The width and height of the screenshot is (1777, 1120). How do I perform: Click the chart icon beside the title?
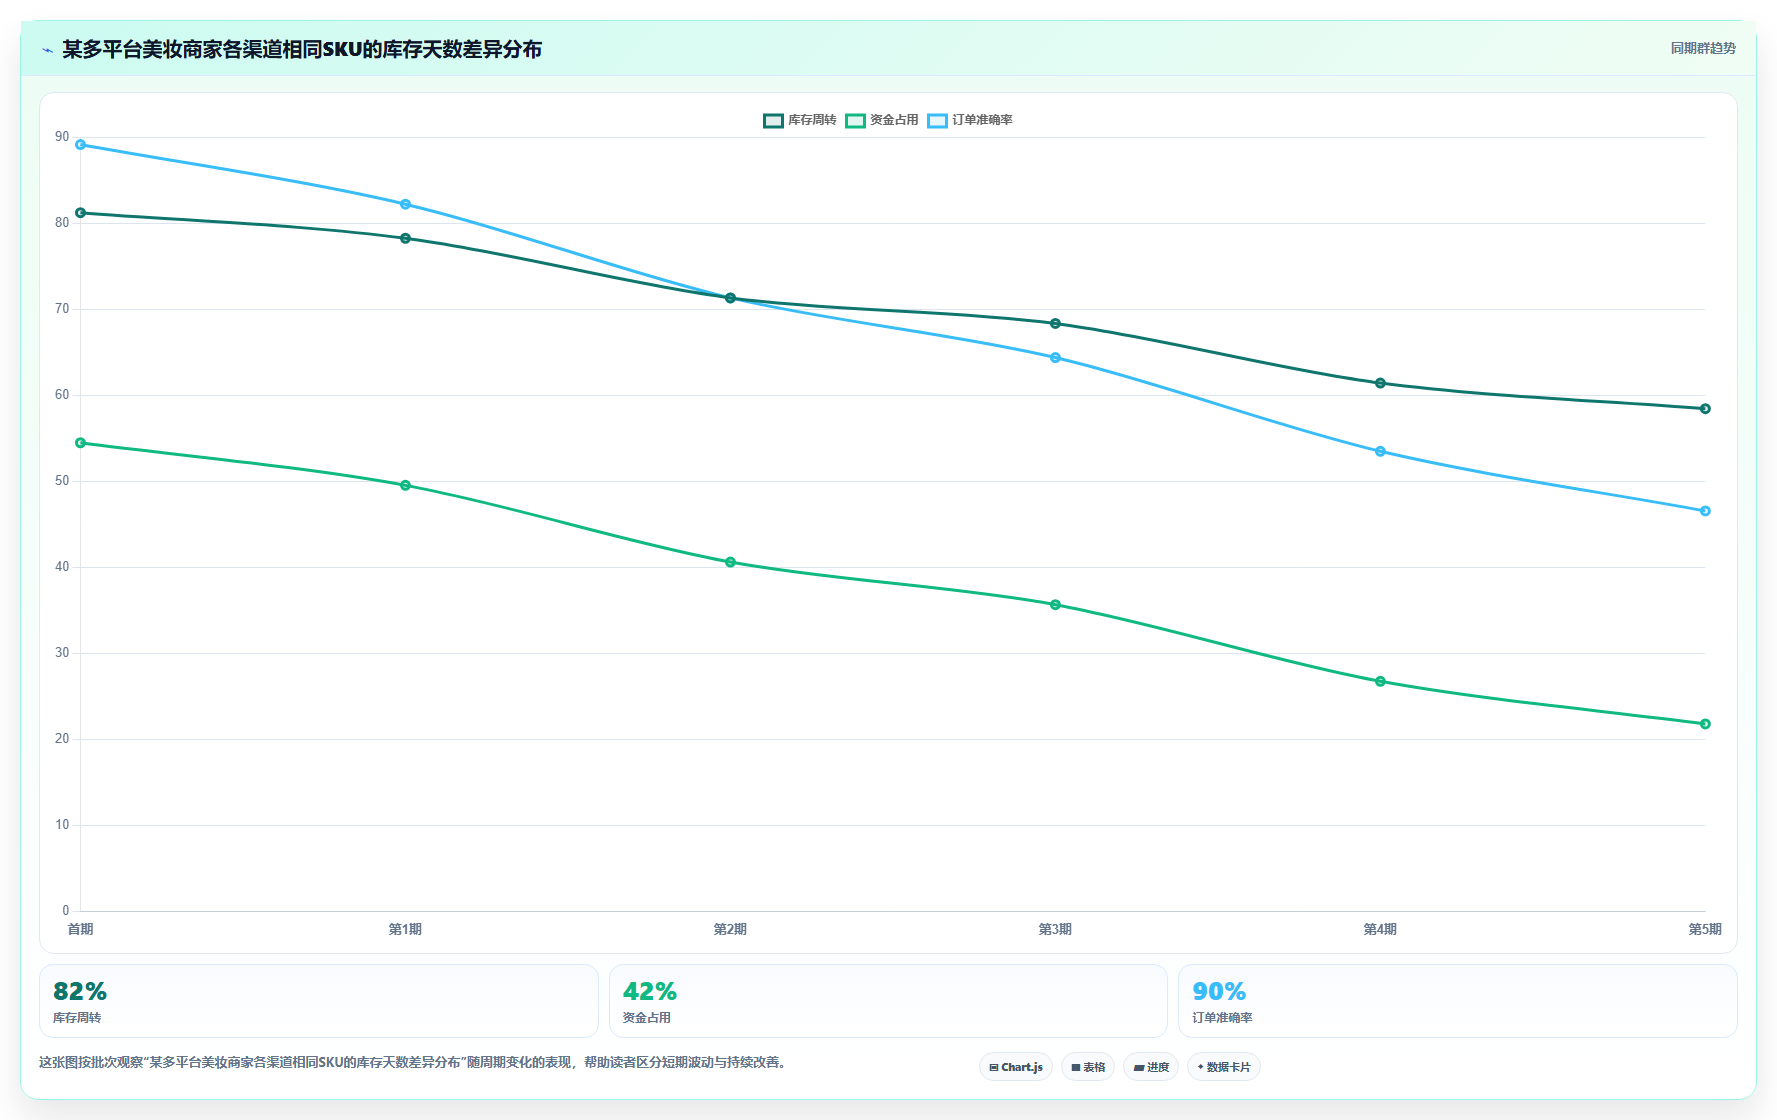(x=47, y=50)
